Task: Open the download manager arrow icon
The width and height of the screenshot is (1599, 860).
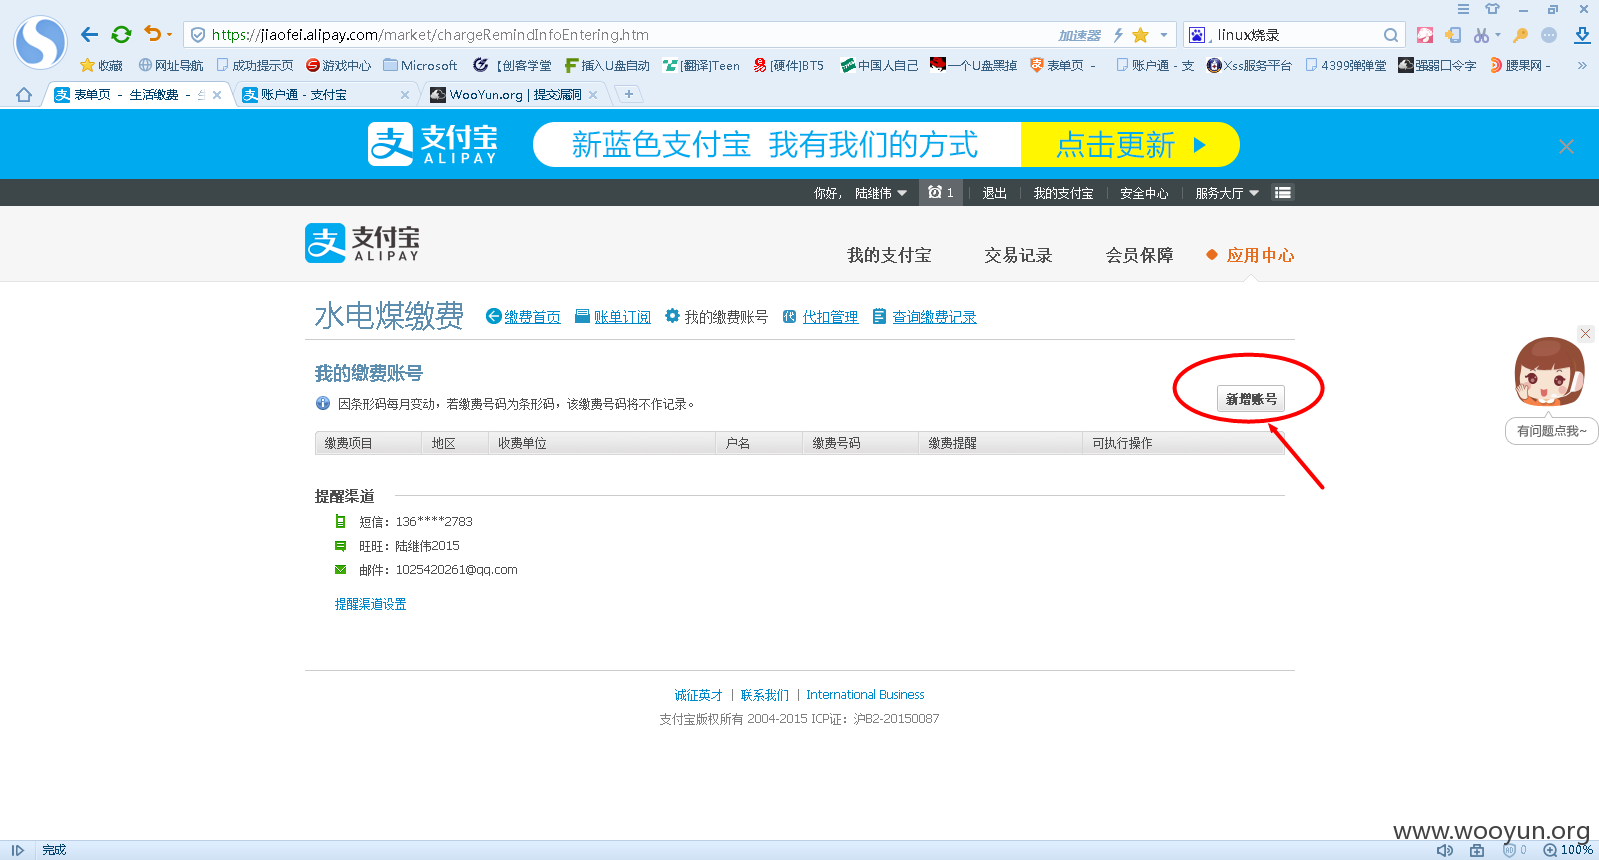Action: tap(1582, 35)
